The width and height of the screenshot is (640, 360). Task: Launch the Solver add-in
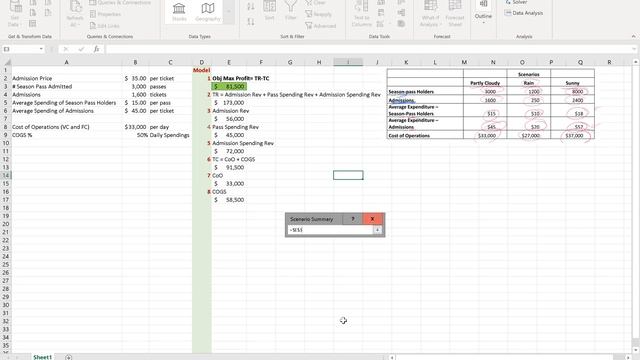516,2
